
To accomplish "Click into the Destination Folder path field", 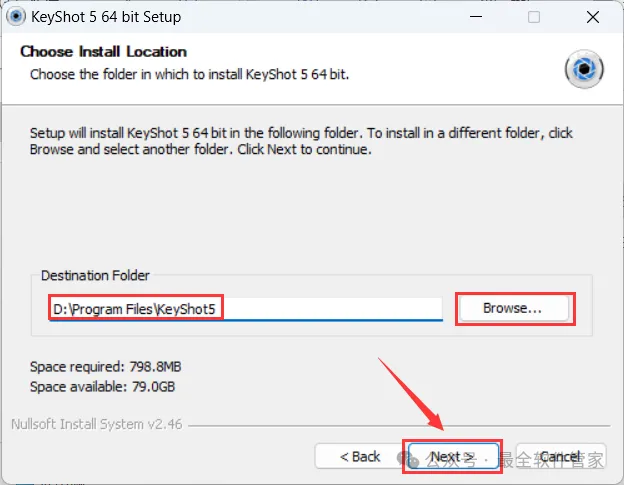I will [246, 309].
